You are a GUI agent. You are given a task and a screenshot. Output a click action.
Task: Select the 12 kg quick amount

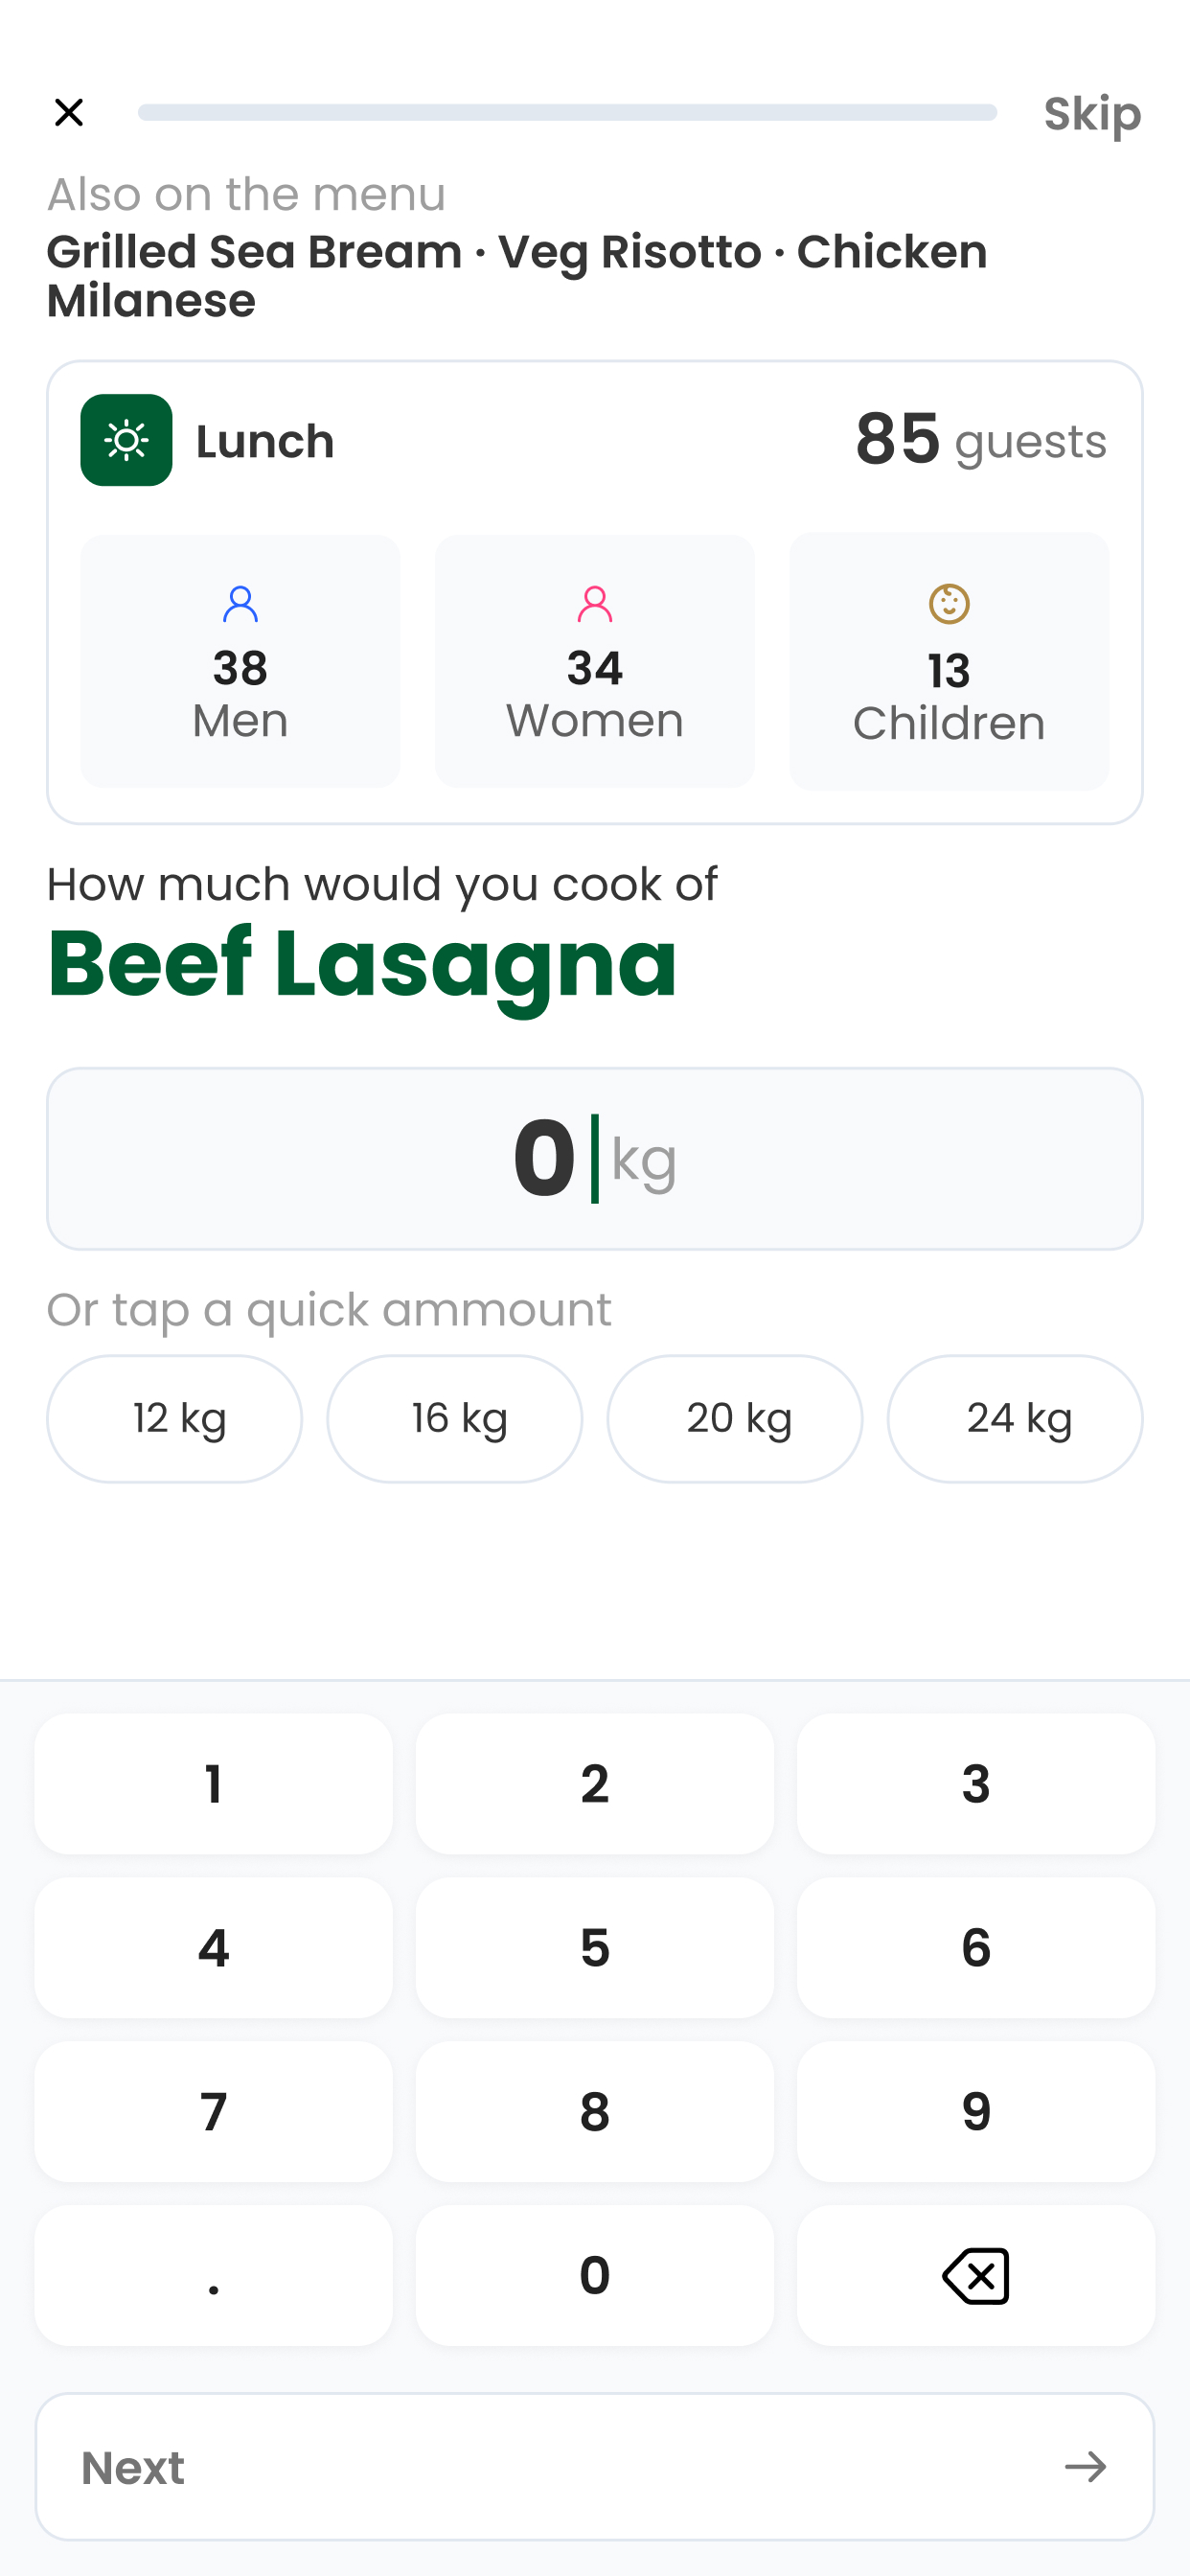click(x=174, y=1418)
